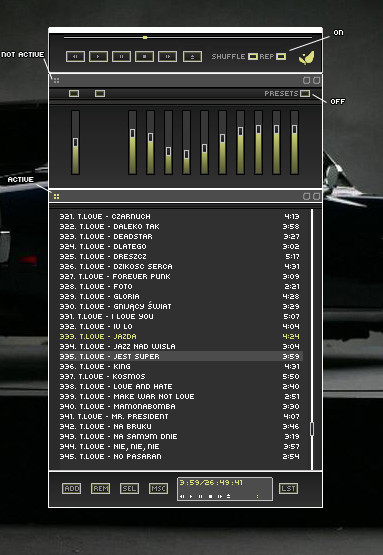Open the REM remove menu

pyautogui.click(x=101, y=488)
